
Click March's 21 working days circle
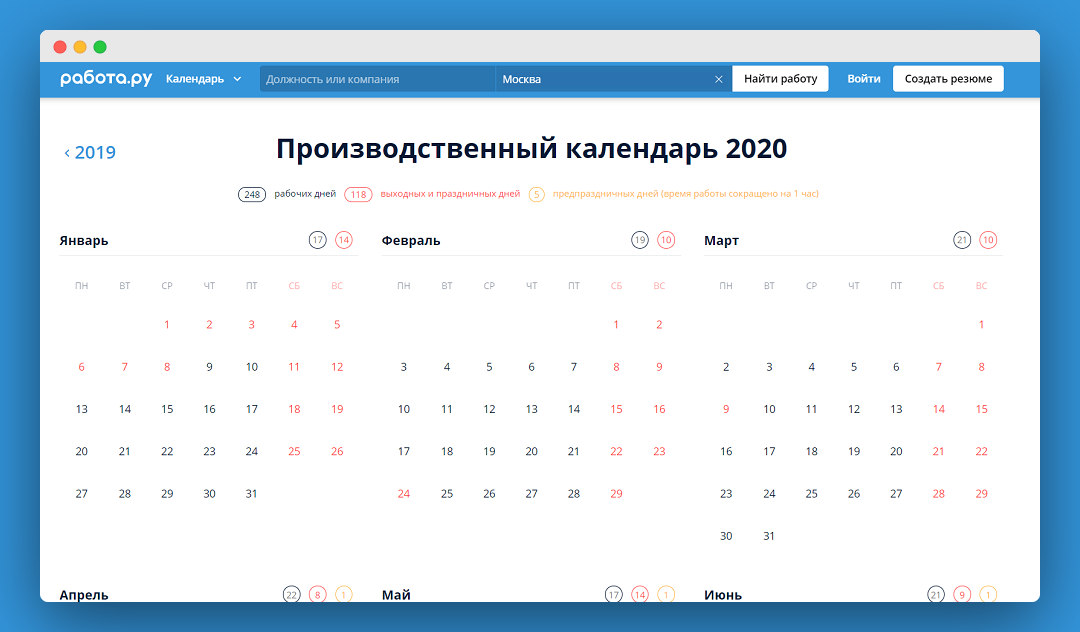pyautogui.click(x=962, y=240)
